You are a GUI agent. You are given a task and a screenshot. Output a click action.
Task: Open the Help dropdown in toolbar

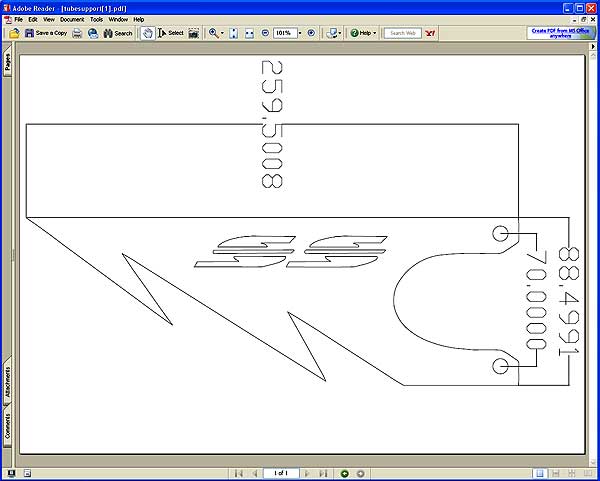363,33
